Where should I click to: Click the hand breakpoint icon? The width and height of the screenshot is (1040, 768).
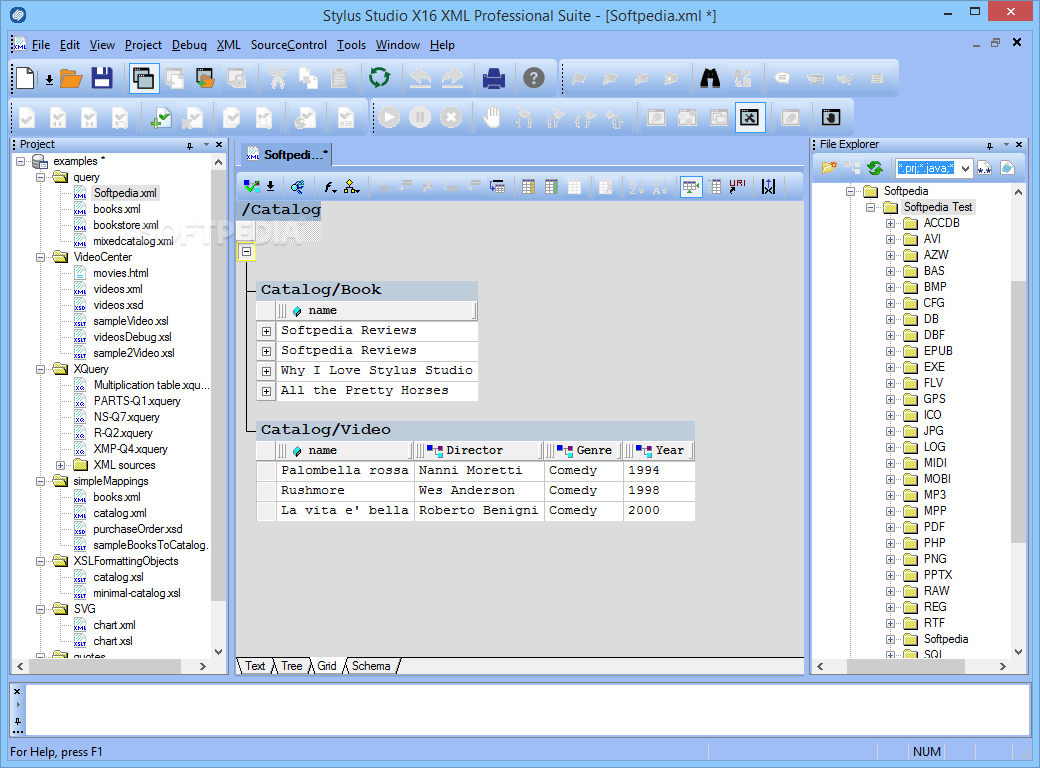point(491,118)
